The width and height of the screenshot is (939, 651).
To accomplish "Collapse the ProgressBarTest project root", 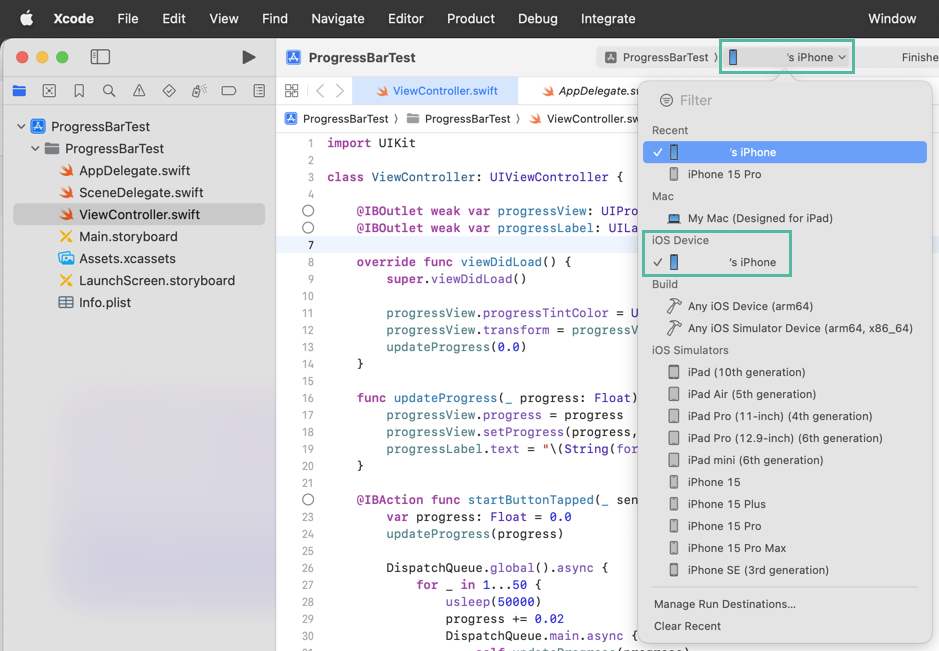I will point(21,126).
